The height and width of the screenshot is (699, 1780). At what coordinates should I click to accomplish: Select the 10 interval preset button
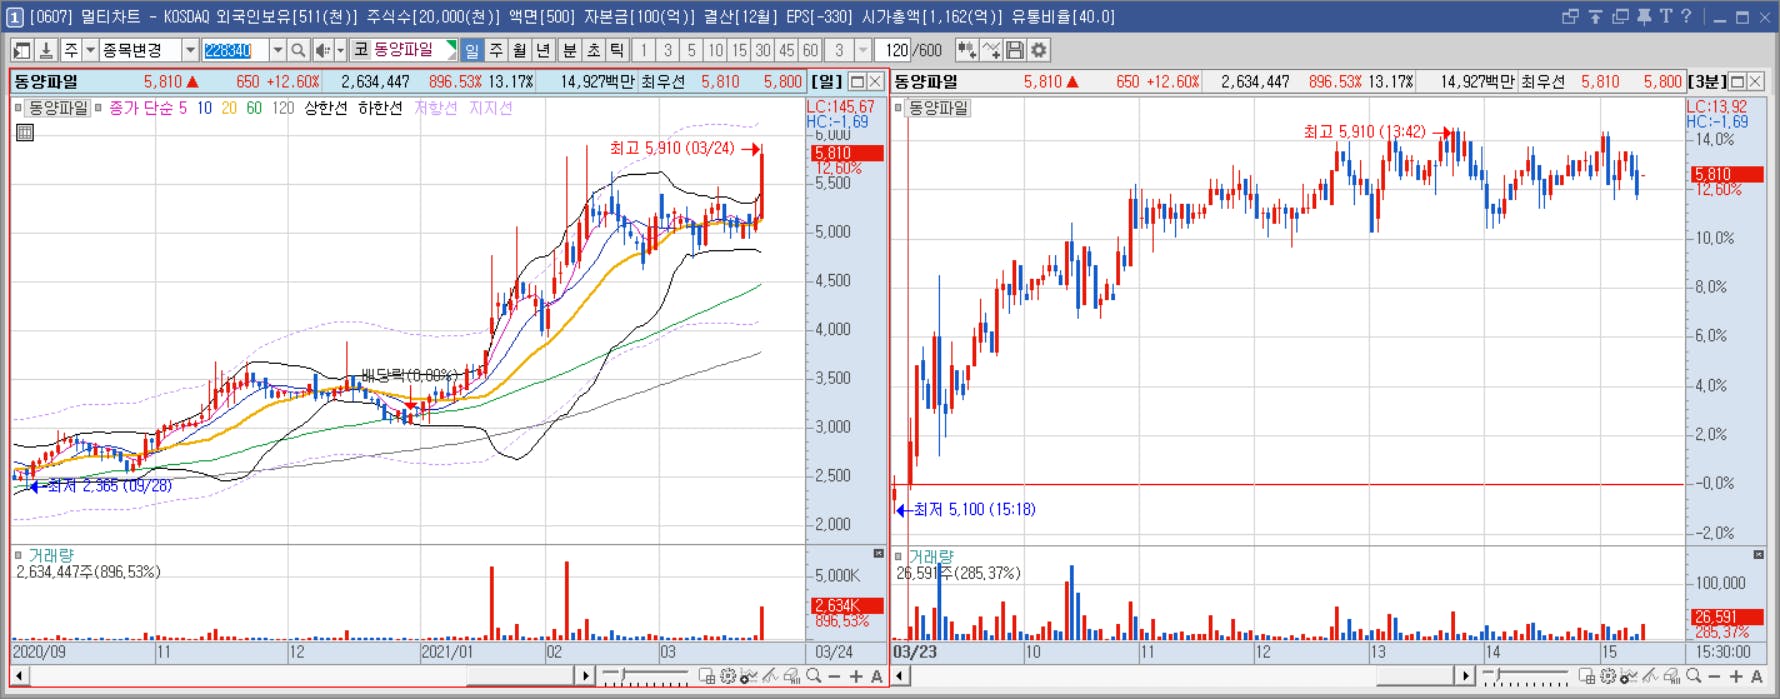coord(715,50)
